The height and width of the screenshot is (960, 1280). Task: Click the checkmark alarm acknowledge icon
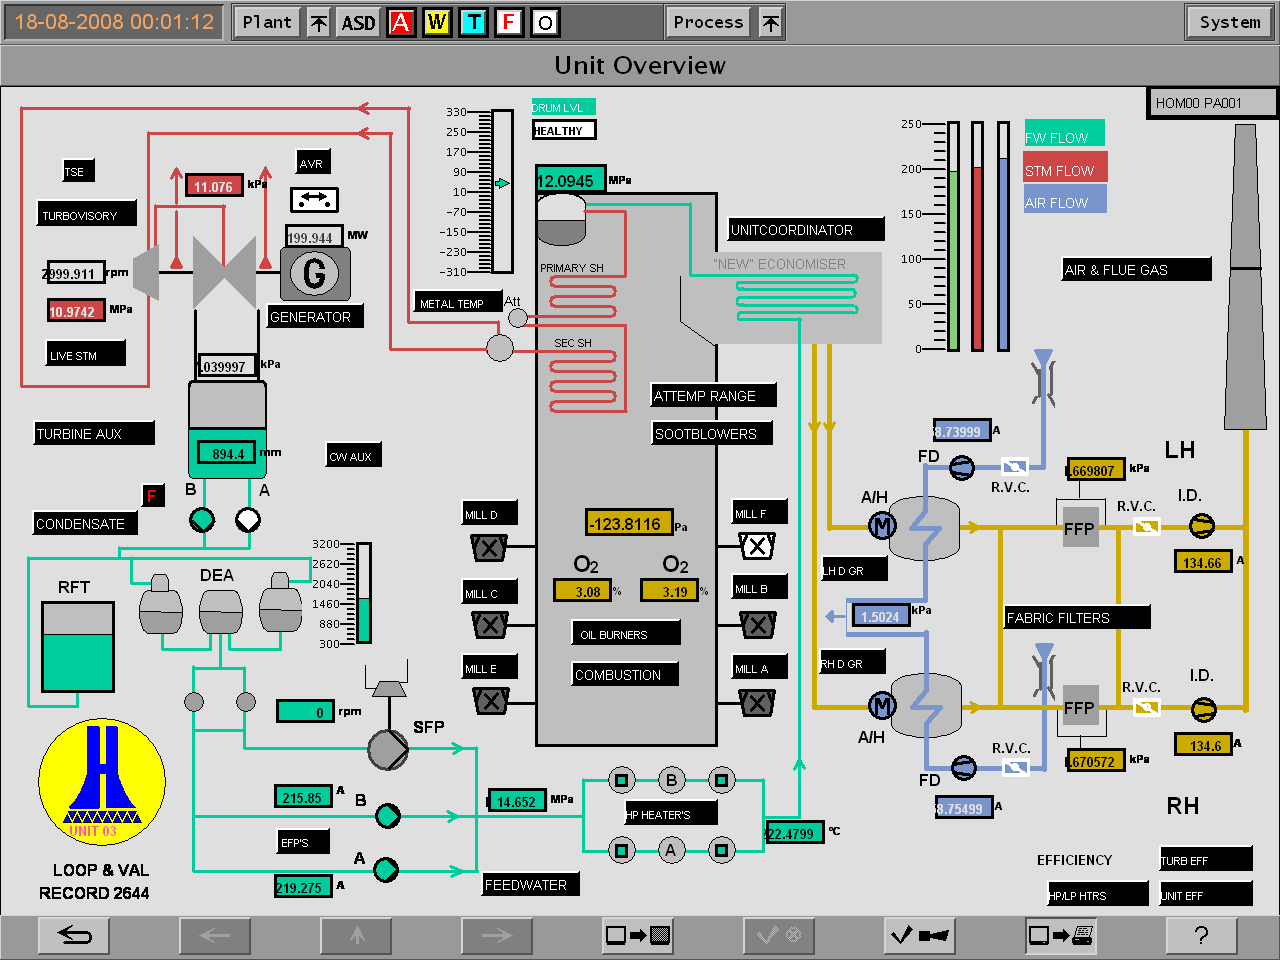[x=919, y=935]
